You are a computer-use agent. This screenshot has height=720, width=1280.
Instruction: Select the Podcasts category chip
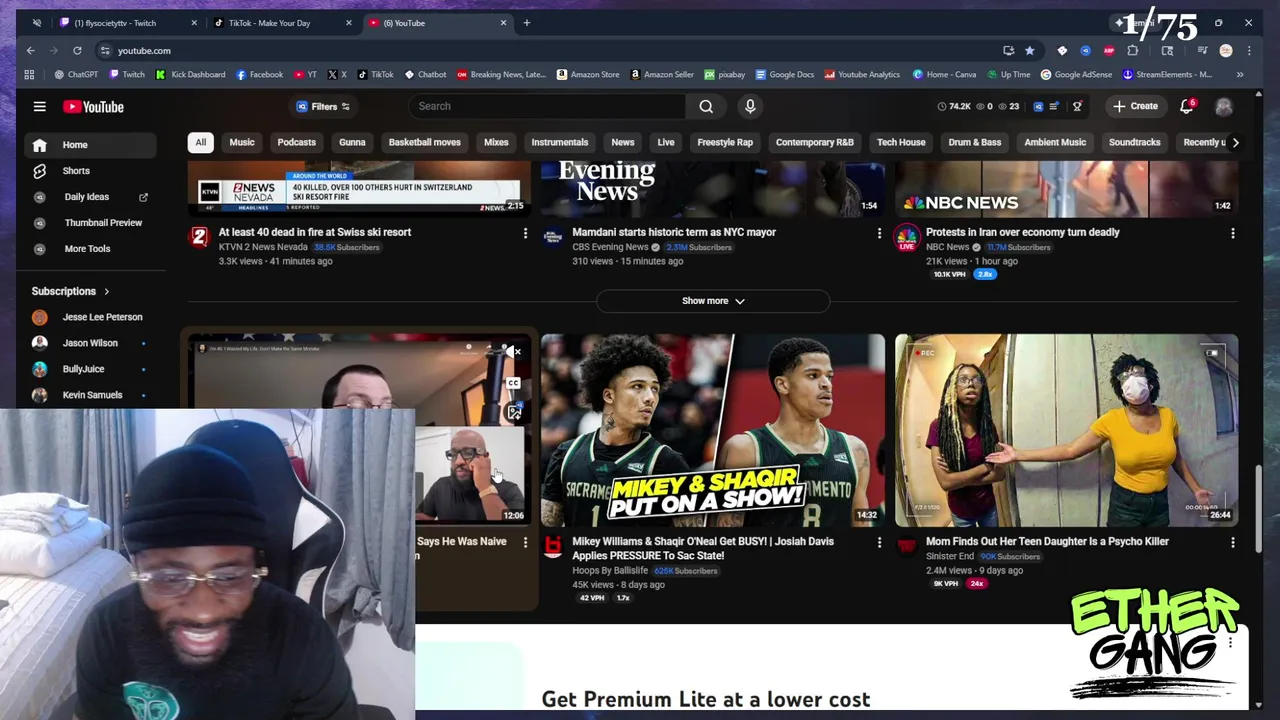tap(296, 142)
